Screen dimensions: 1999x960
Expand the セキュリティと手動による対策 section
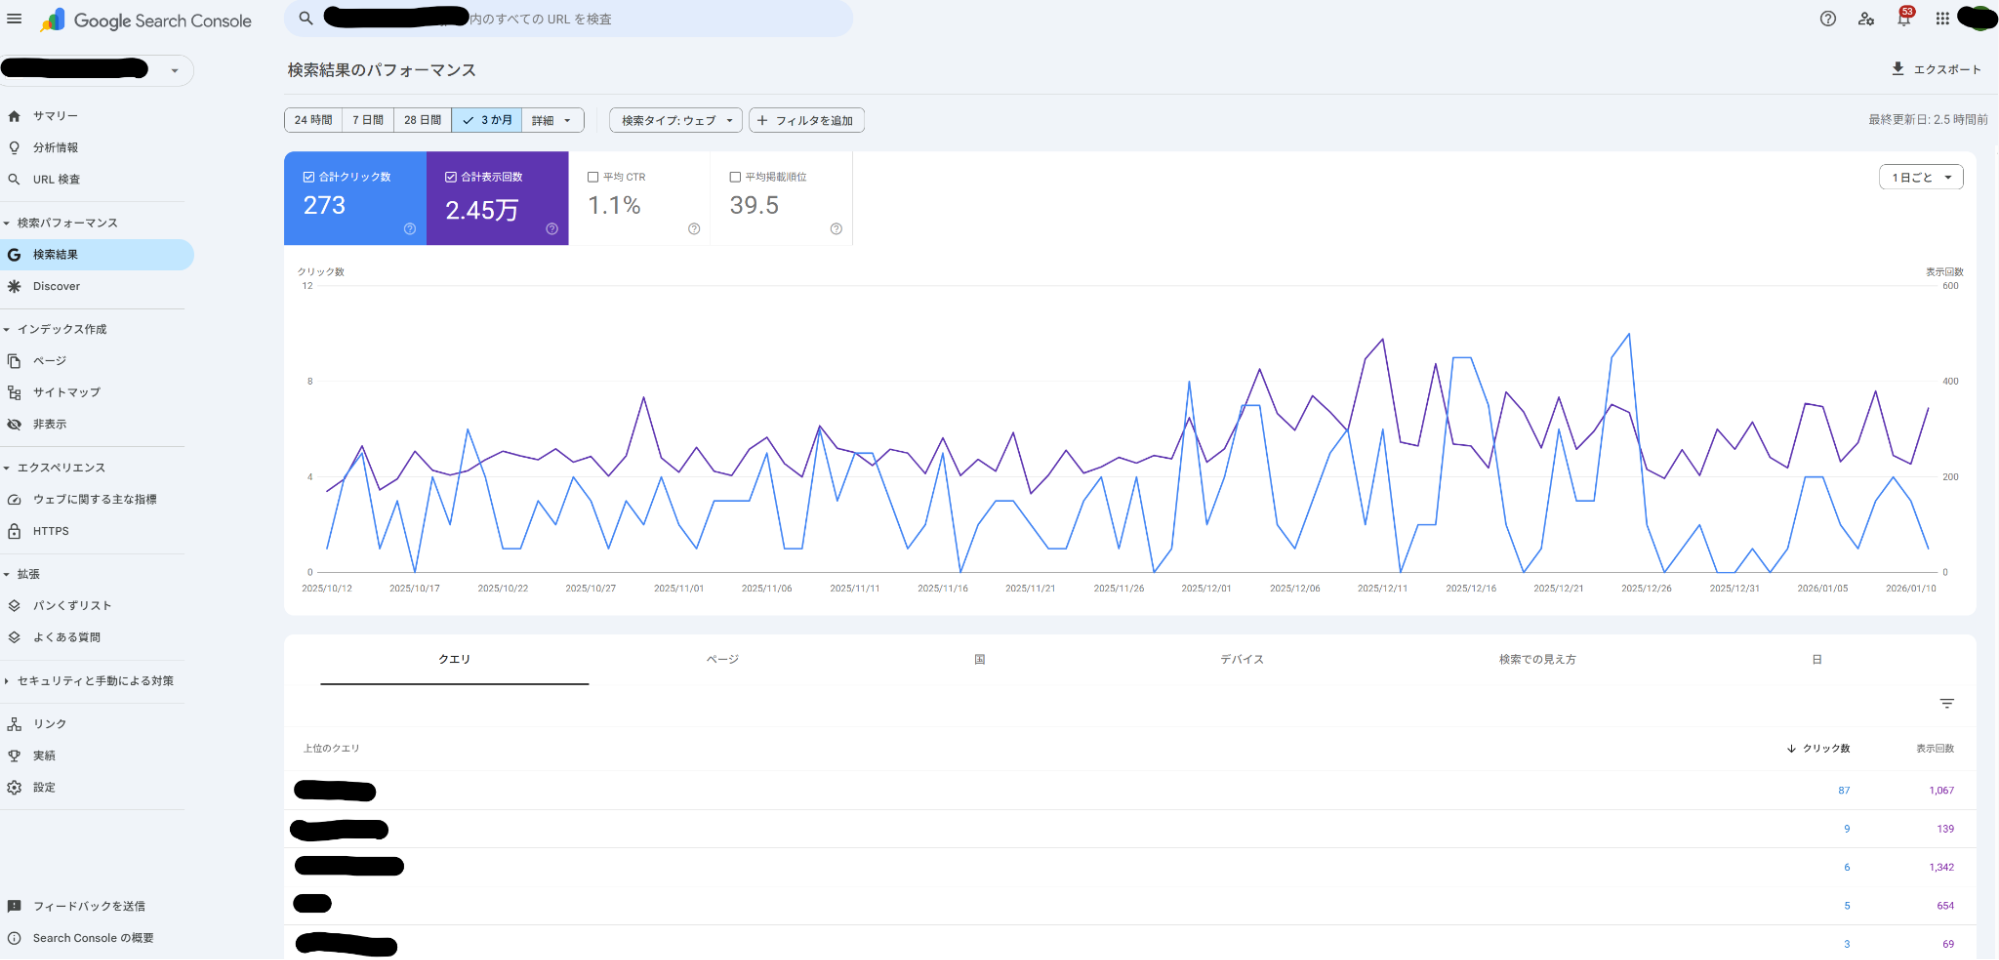pos(94,681)
